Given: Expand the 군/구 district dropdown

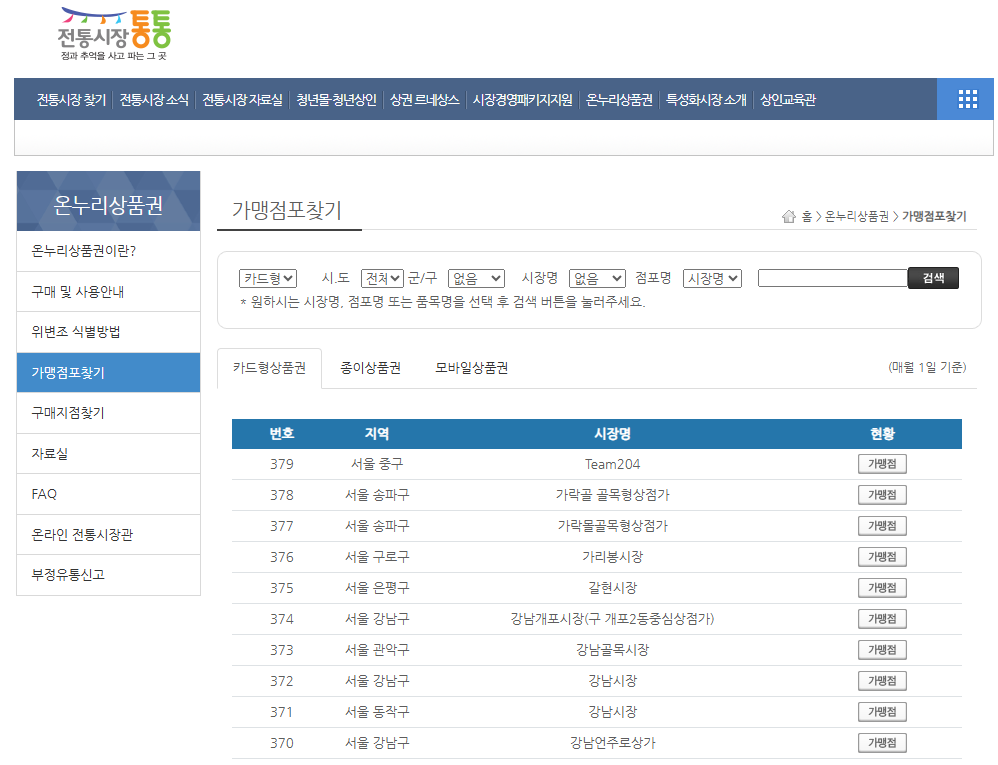Looking at the screenshot, I should [476, 279].
